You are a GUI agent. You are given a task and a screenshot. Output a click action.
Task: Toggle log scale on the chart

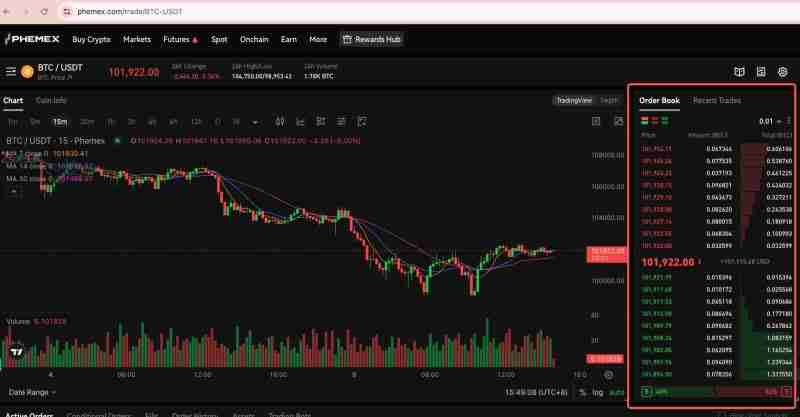[597, 392]
